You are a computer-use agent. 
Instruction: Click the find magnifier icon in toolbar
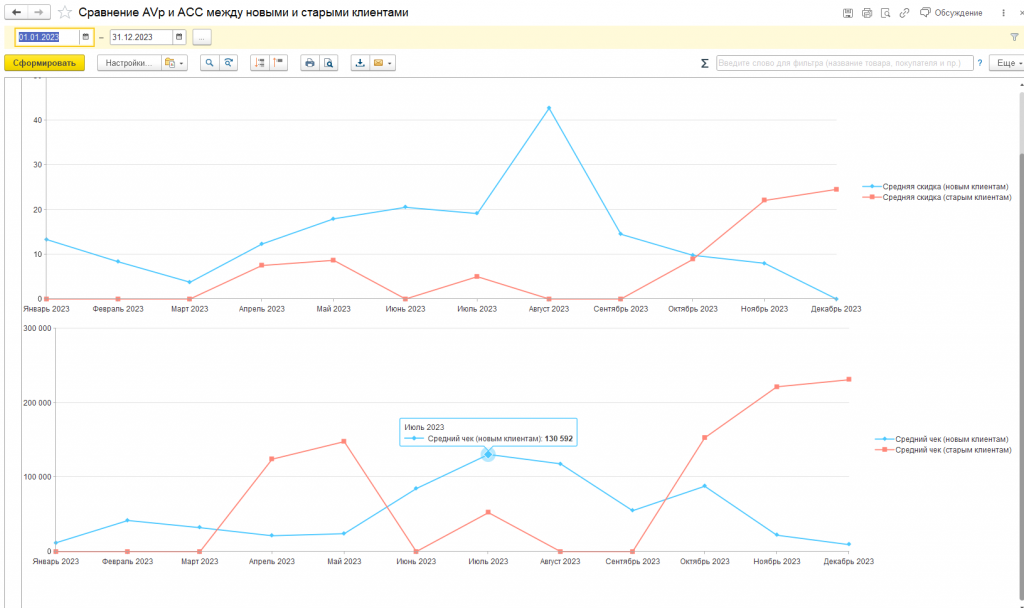click(209, 63)
